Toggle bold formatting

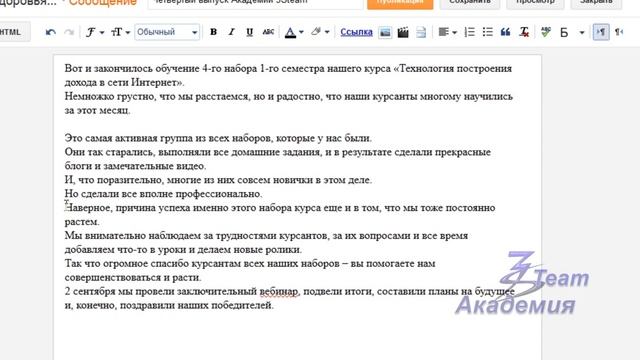pyautogui.click(x=213, y=32)
